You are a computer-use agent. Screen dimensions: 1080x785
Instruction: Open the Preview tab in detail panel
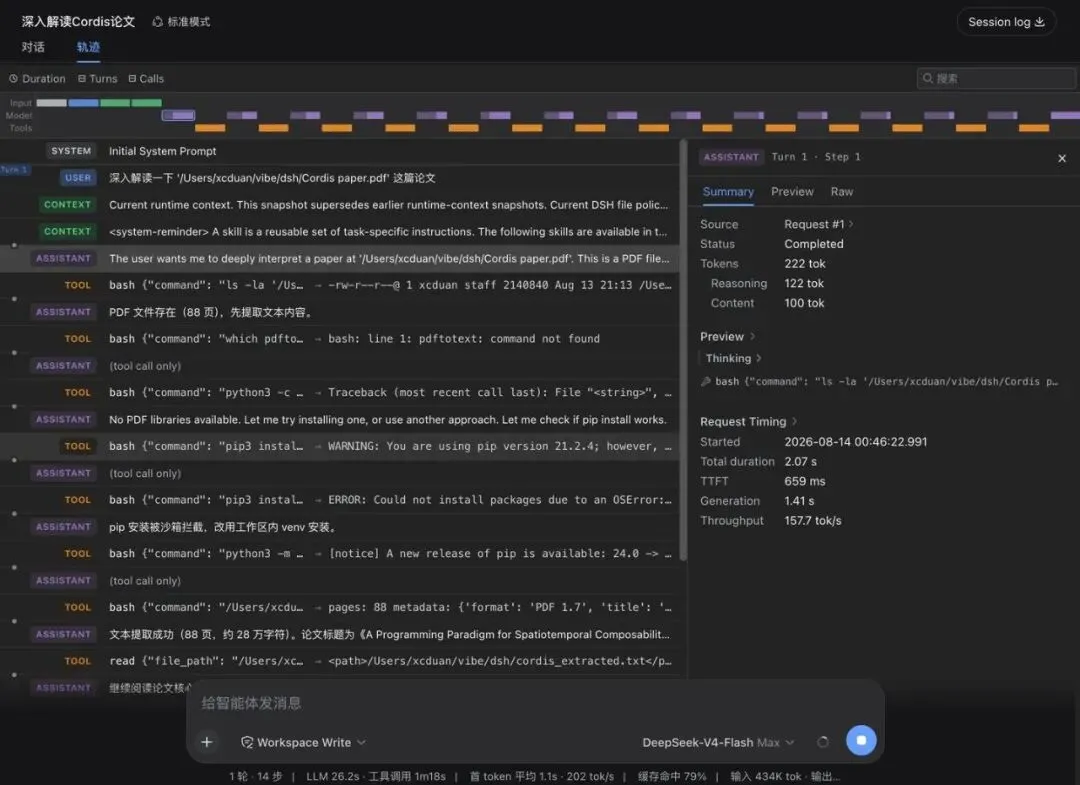(x=792, y=192)
